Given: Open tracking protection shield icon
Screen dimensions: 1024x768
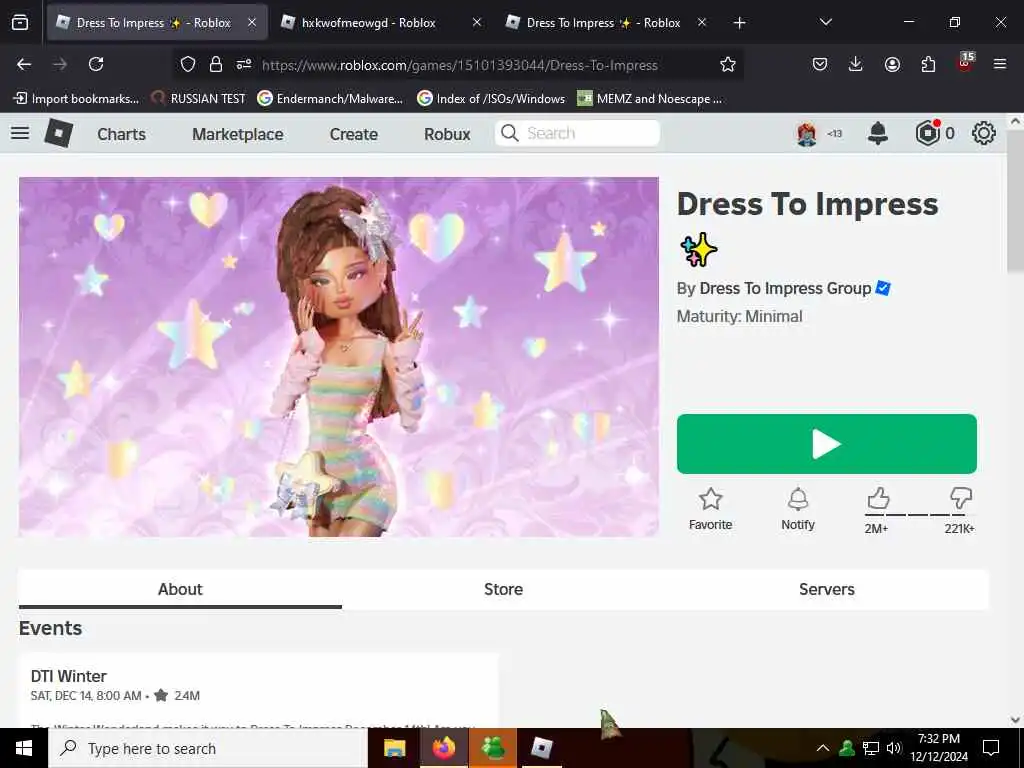Looking at the screenshot, I should coord(188,64).
